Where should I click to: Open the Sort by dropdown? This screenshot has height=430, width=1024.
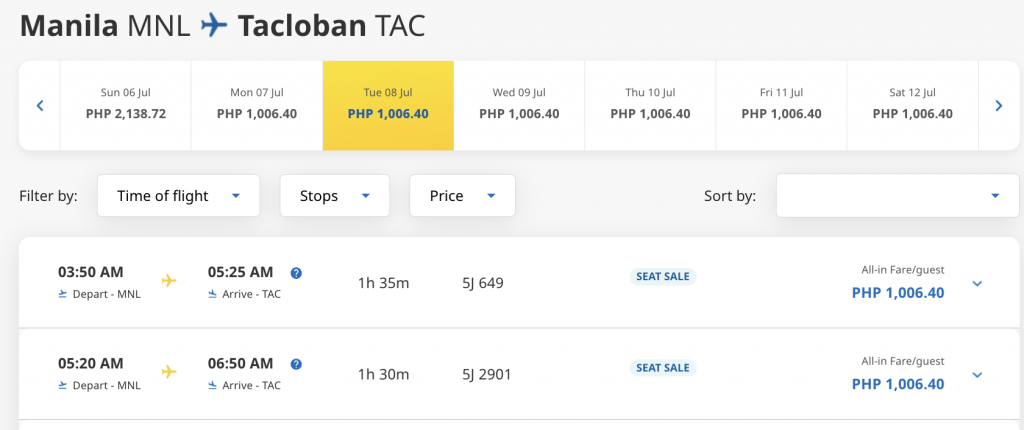[x=897, y=195]
